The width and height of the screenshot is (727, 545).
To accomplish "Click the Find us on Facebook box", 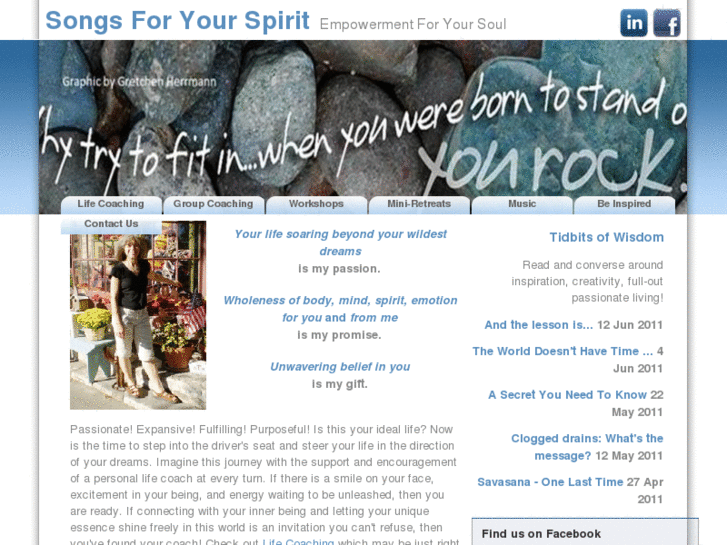I will pyautogui.click(x=585, y=532).
